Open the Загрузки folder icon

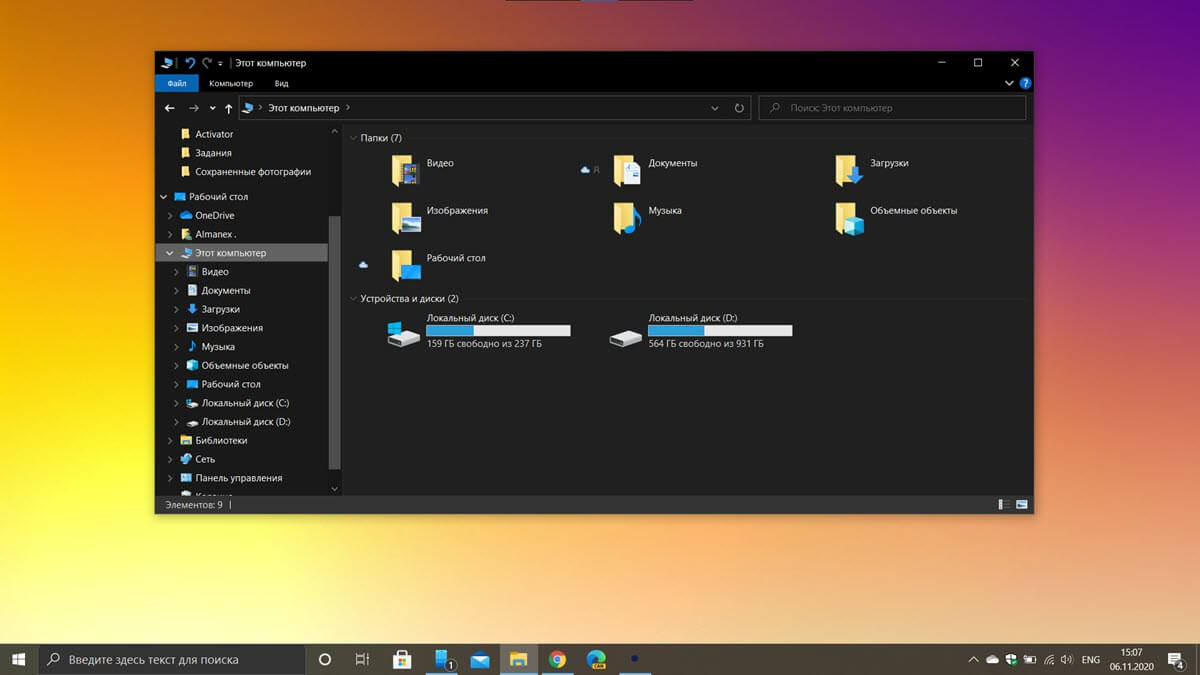click(x=848, y=170)
